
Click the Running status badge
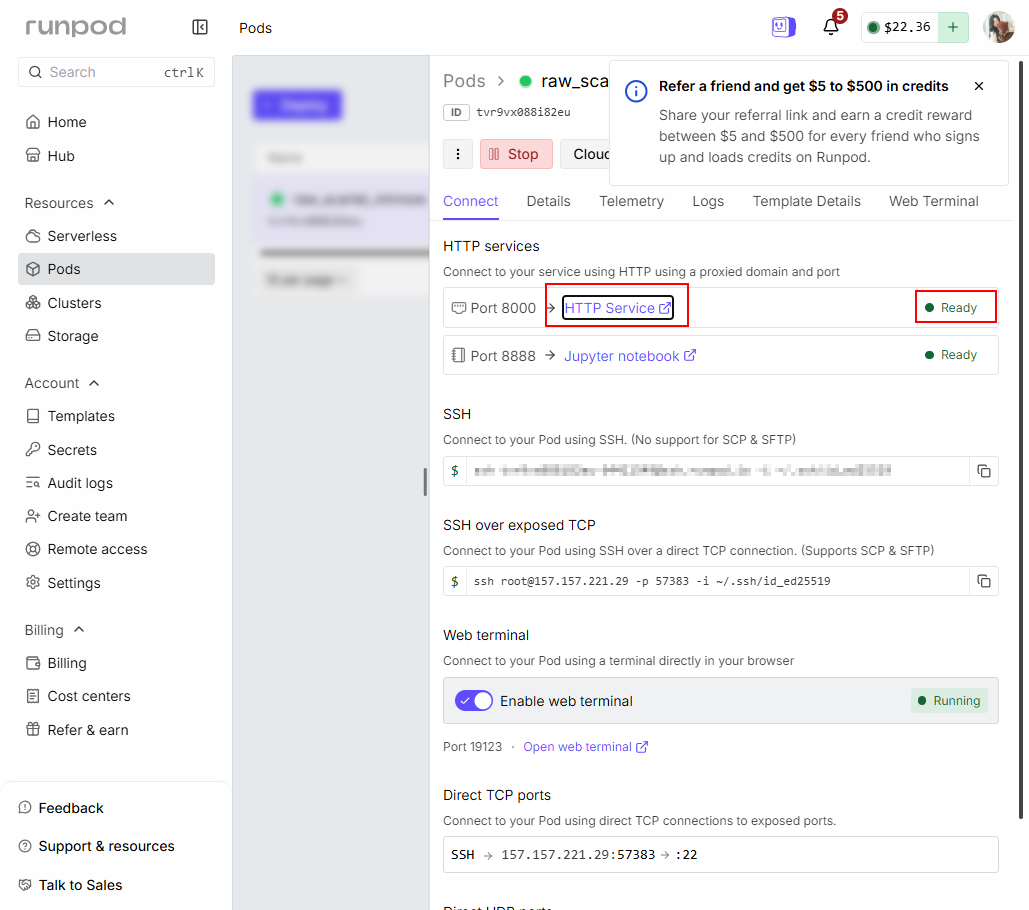949,701
